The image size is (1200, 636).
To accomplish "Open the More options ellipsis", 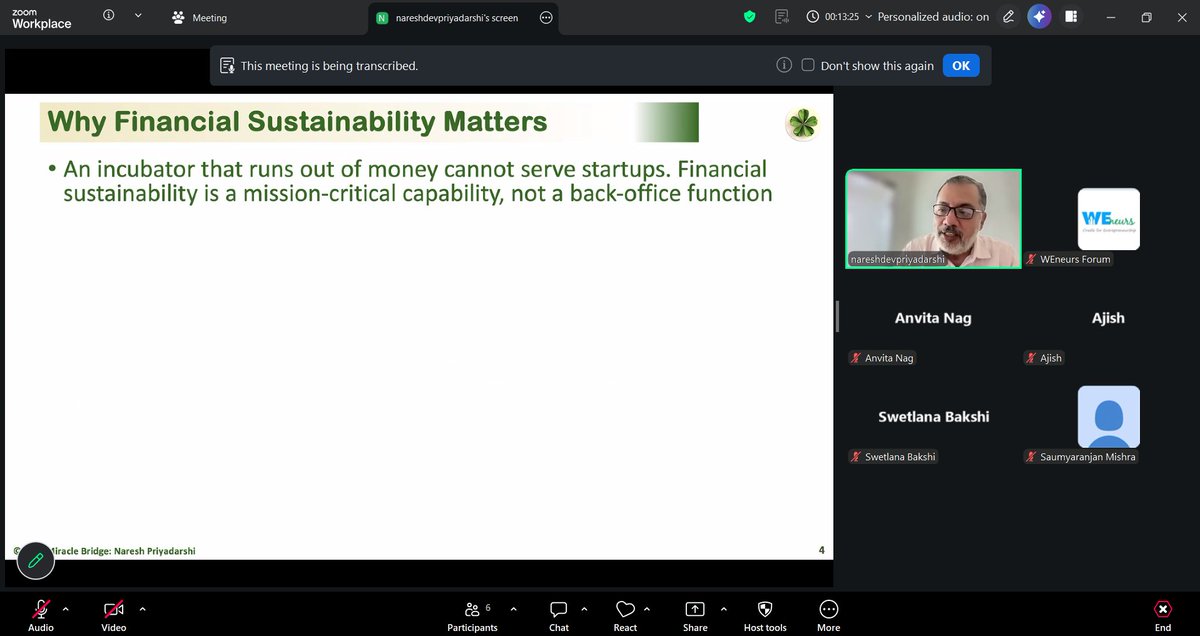I will [x=828, y=609].
